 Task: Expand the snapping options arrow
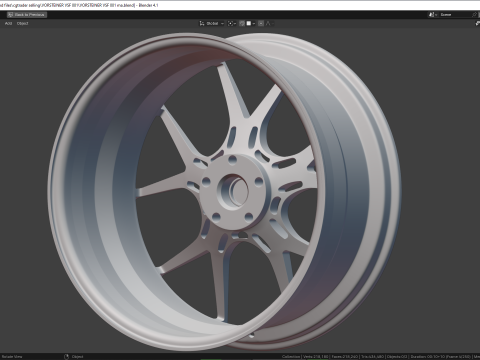pyautogui.click(x=254, y=23)
